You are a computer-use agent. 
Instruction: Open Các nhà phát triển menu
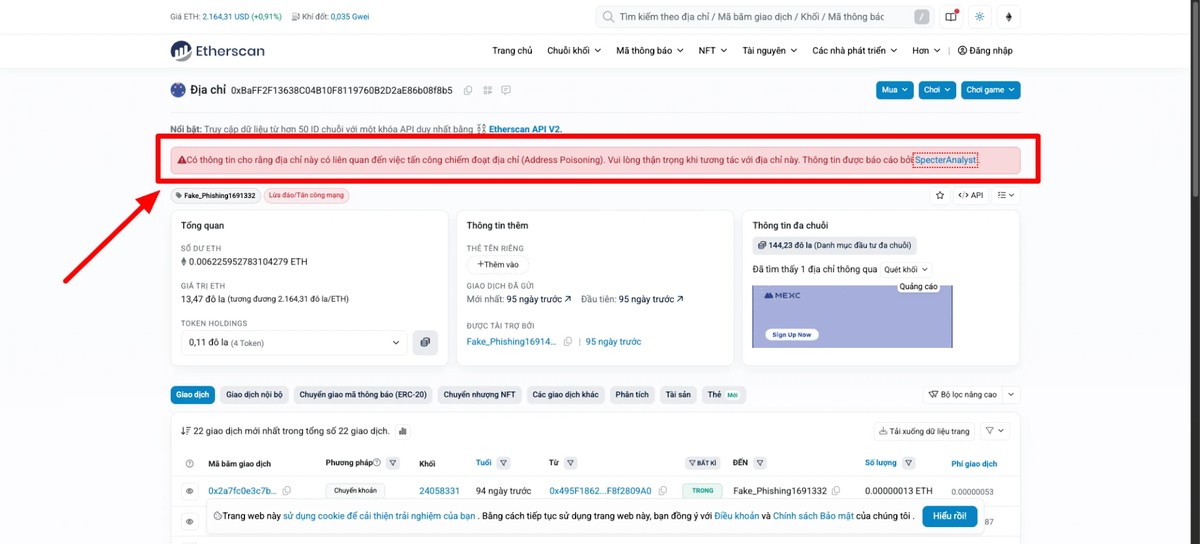click(x=855, y=51)
